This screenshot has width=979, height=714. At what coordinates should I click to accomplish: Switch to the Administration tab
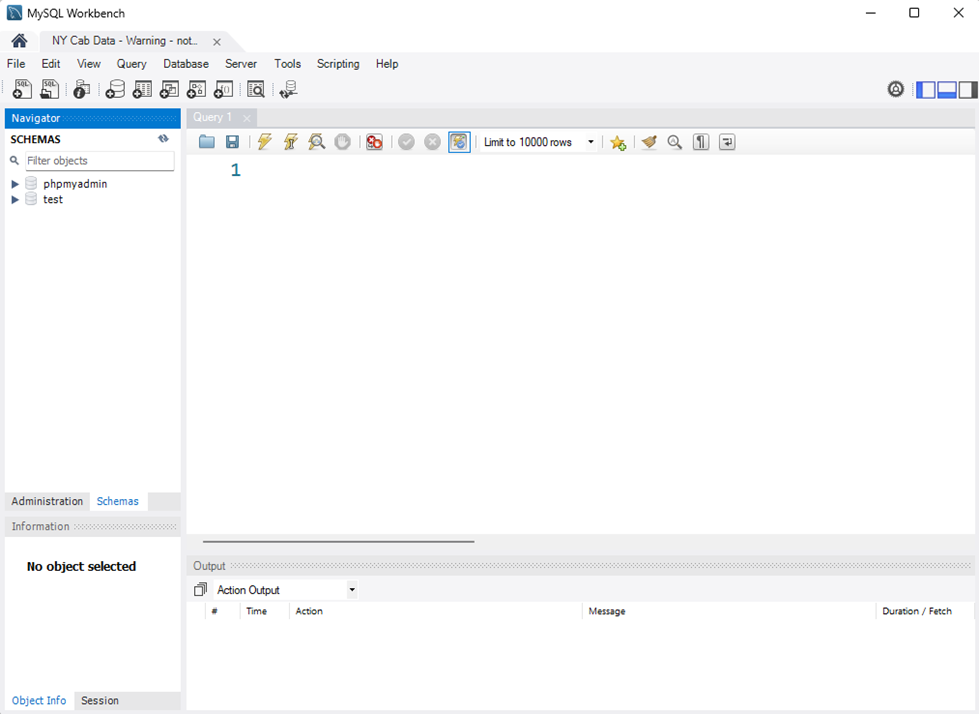pos(46,501)
